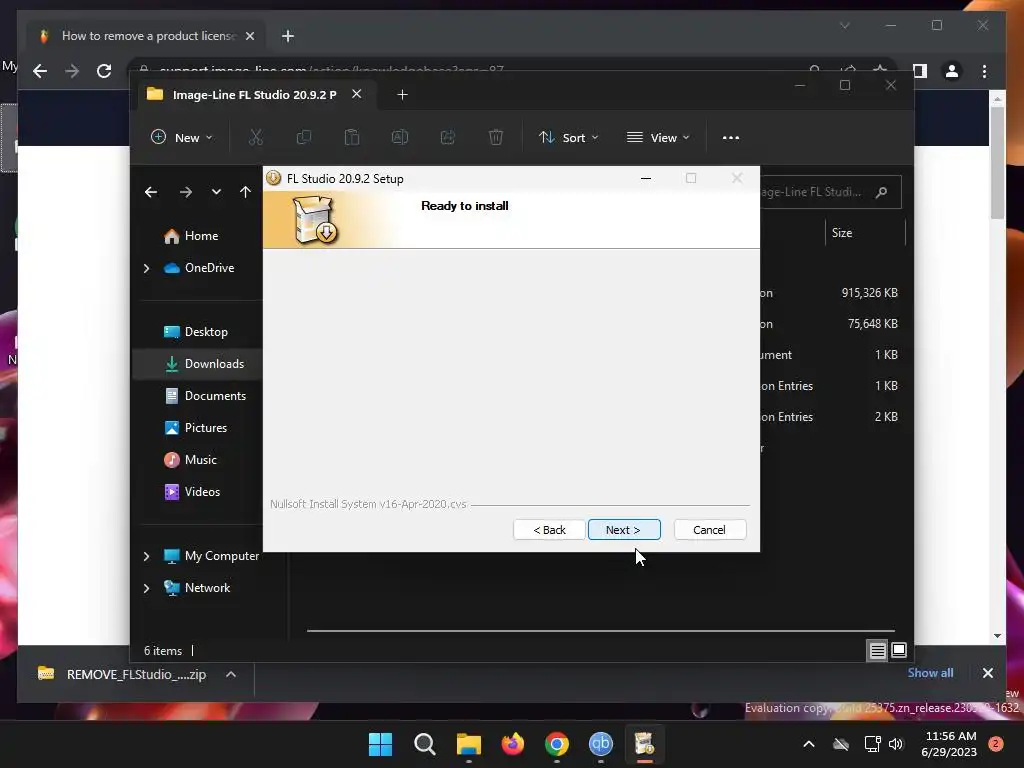Click the Cut scissors icon in Explorer
This screenshot has width=1024, height=768.
255,137
